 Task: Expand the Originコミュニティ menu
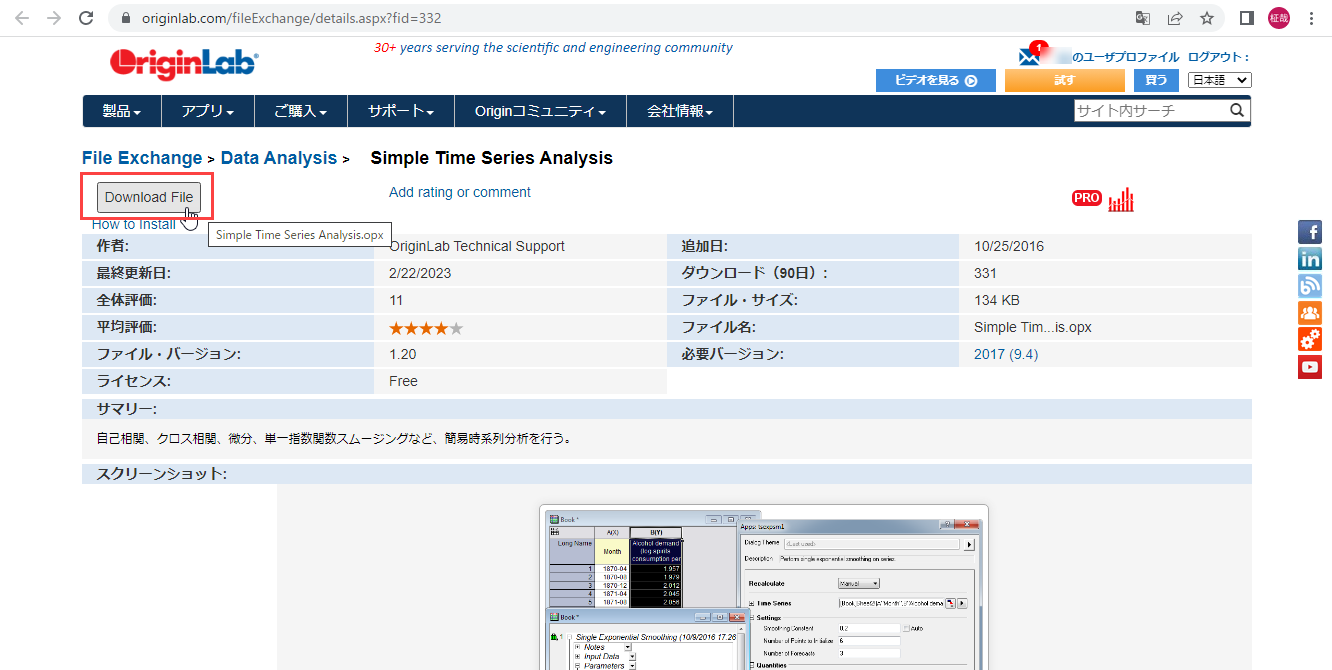(x=541, y=111)
